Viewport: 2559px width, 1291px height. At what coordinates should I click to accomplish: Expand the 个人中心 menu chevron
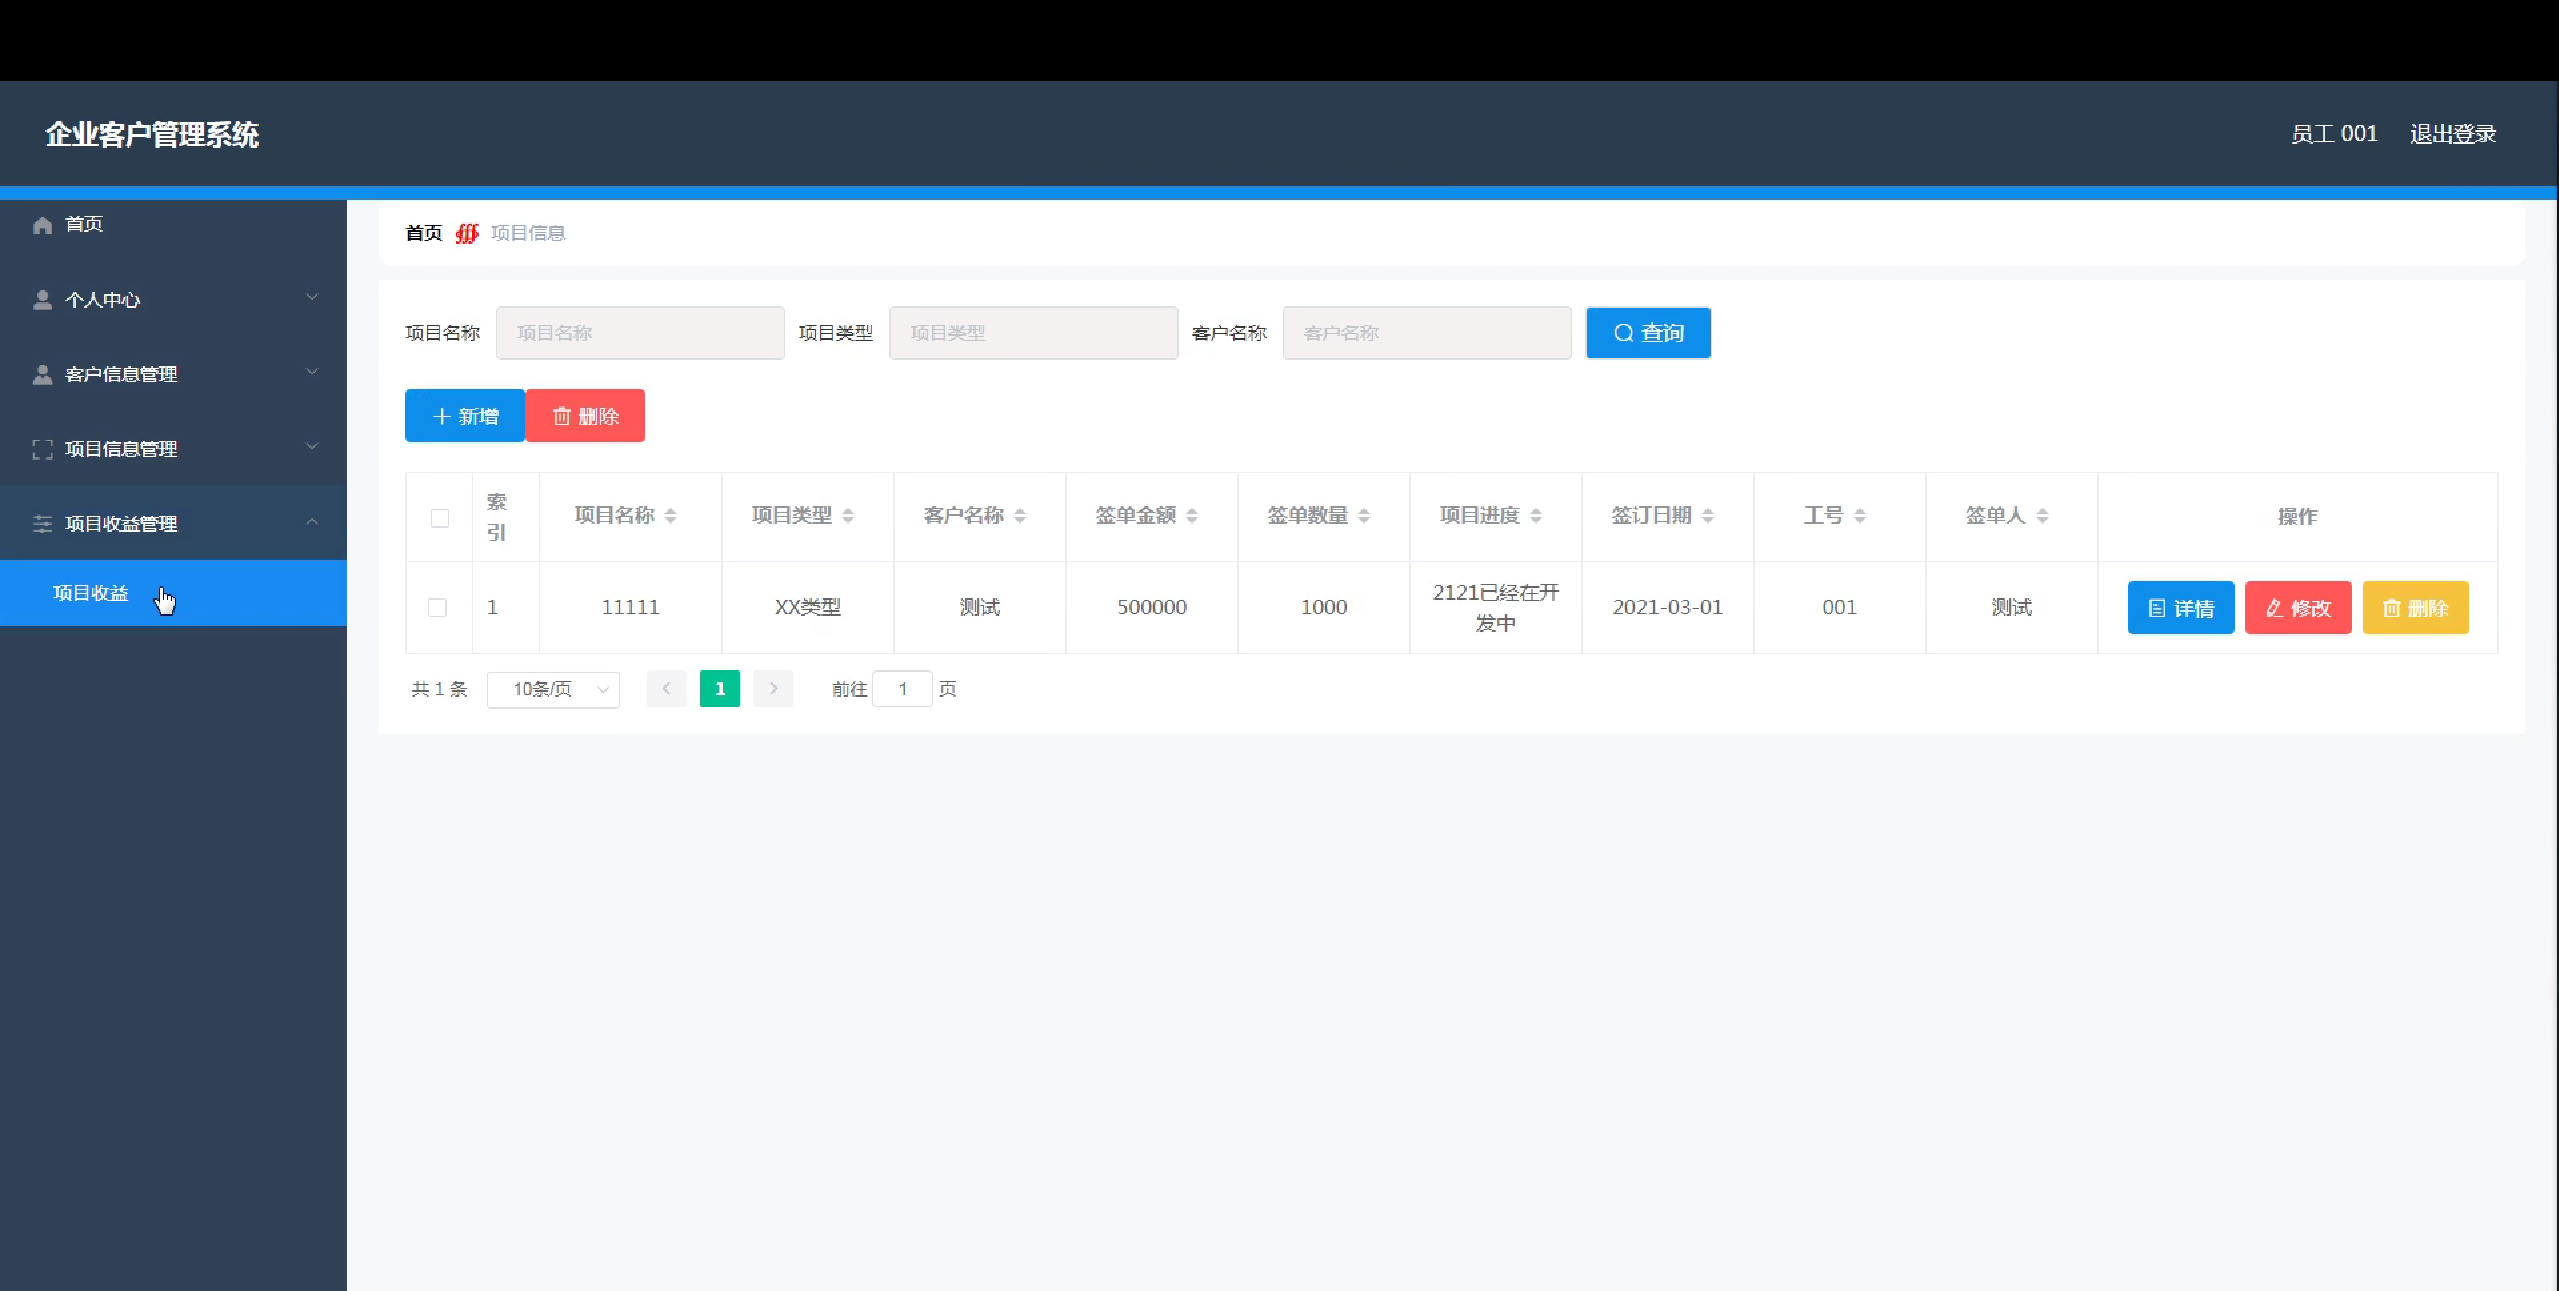click(x=312, y=298)
